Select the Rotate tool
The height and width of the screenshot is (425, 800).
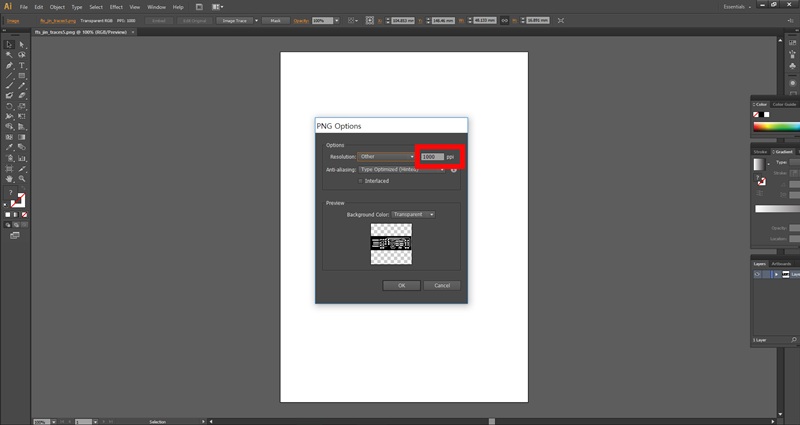(9, 107)
